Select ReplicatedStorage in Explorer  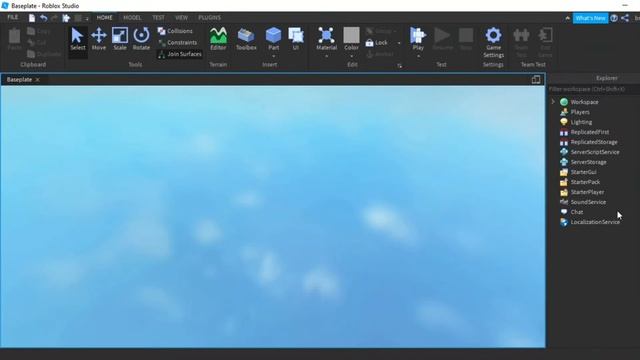click(594, 142)
